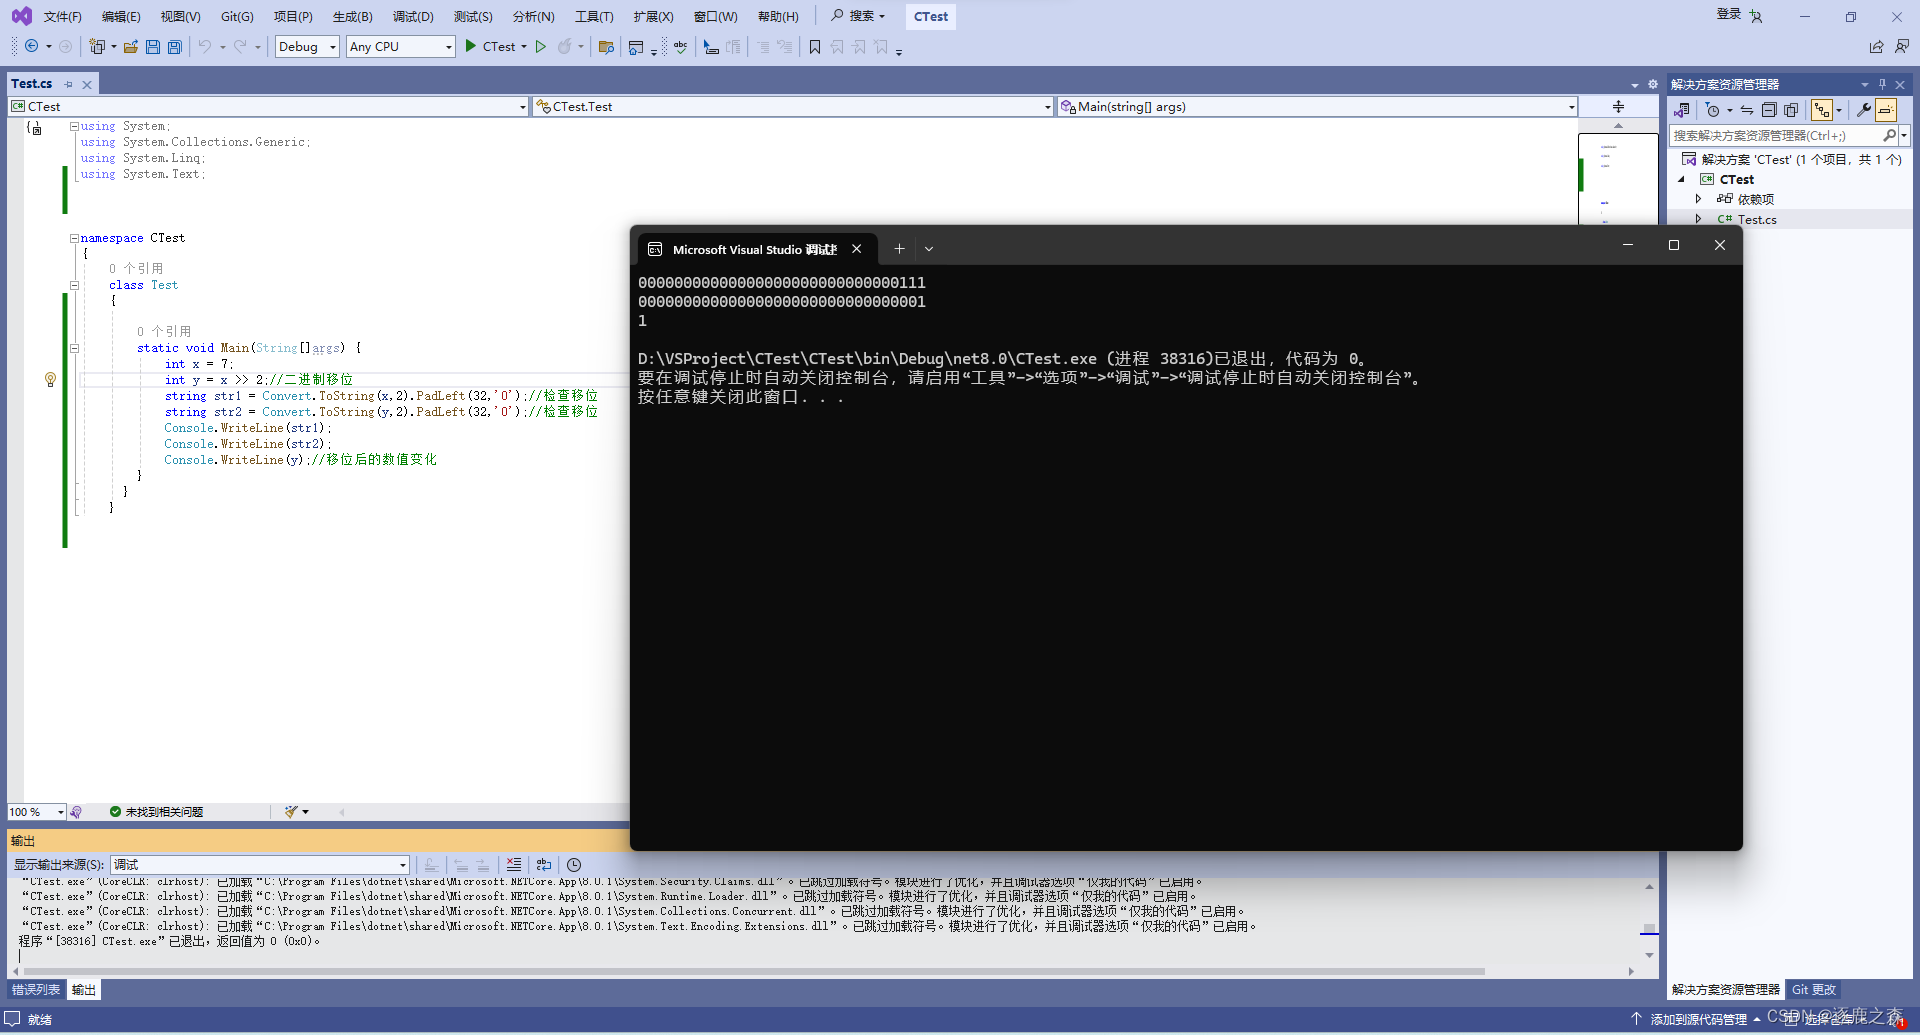Switch views icon in Solution Explorer toolbar
This screenshot has height=1035, width=1920.
coord(1683,110)
